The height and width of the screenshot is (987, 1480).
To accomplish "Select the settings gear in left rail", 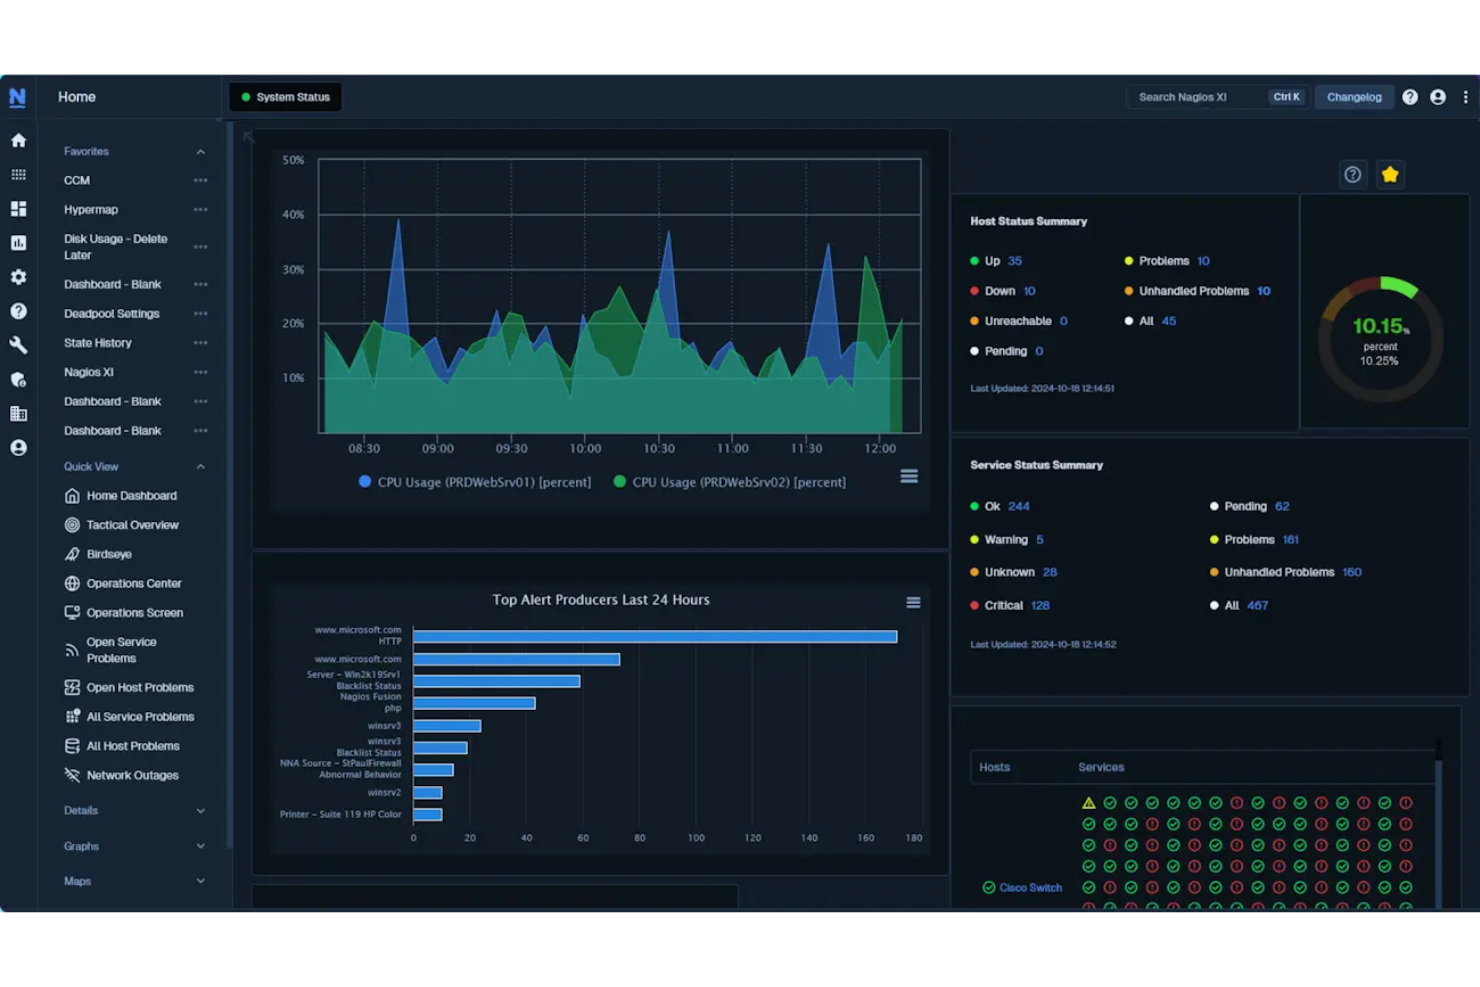I will click(18, 277).
